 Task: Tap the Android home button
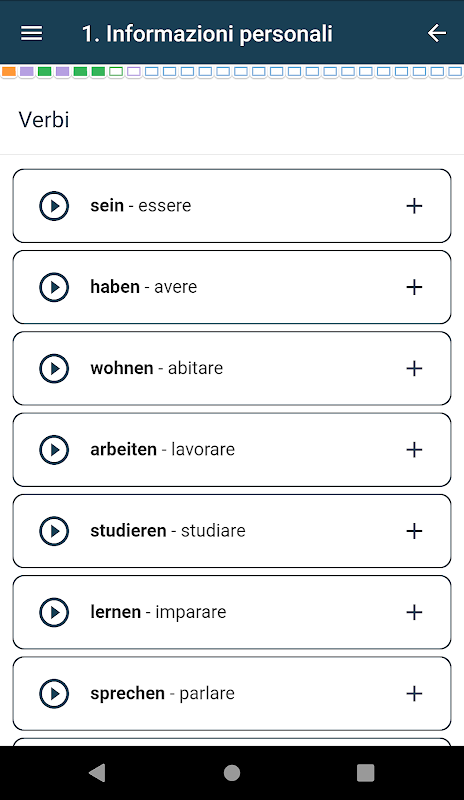(232, 773)
